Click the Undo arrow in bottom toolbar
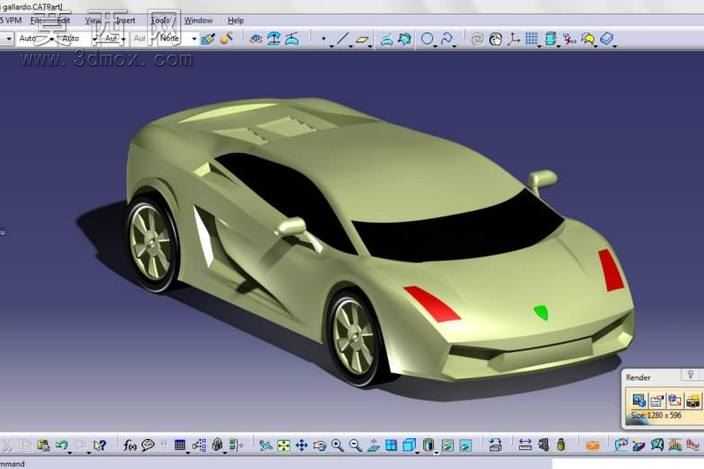Viewport: 704px width, 469px height. tap(62, 445)
